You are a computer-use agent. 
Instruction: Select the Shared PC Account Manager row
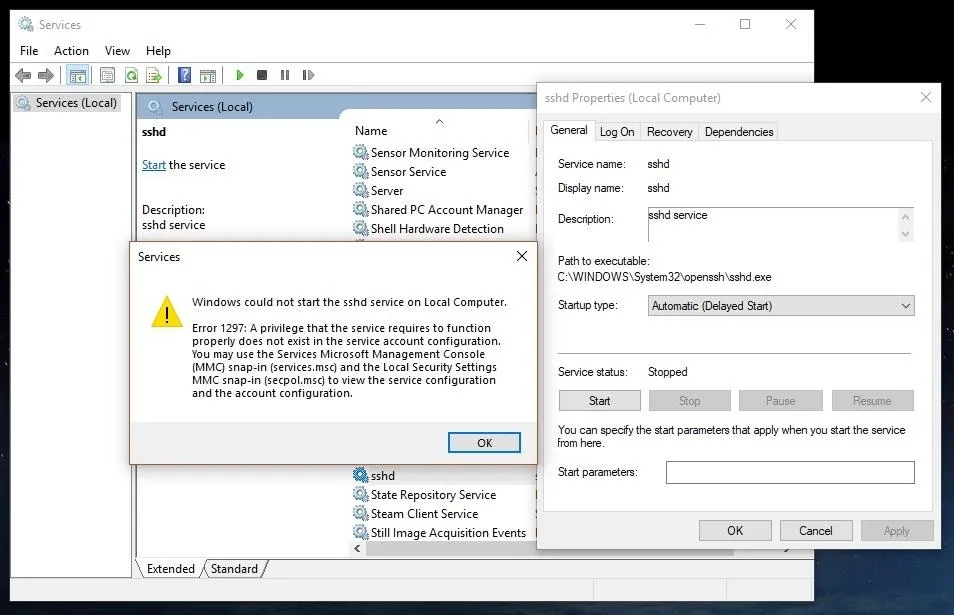(447, 210)
